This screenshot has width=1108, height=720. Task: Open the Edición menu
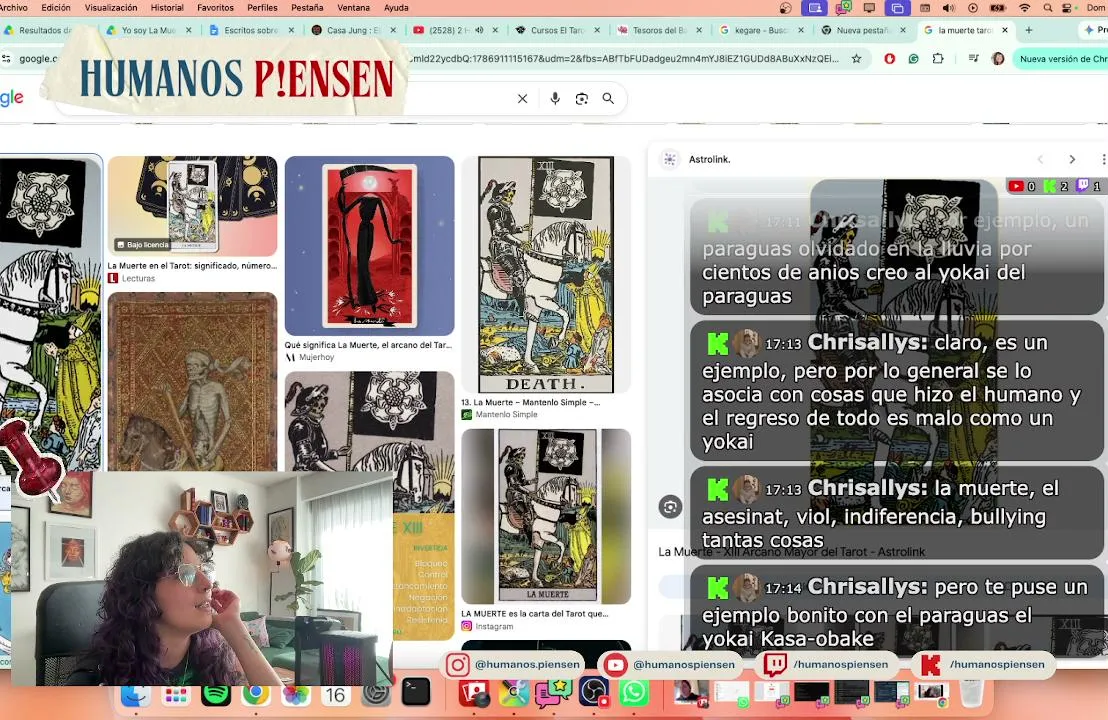[x=56, y=8]
